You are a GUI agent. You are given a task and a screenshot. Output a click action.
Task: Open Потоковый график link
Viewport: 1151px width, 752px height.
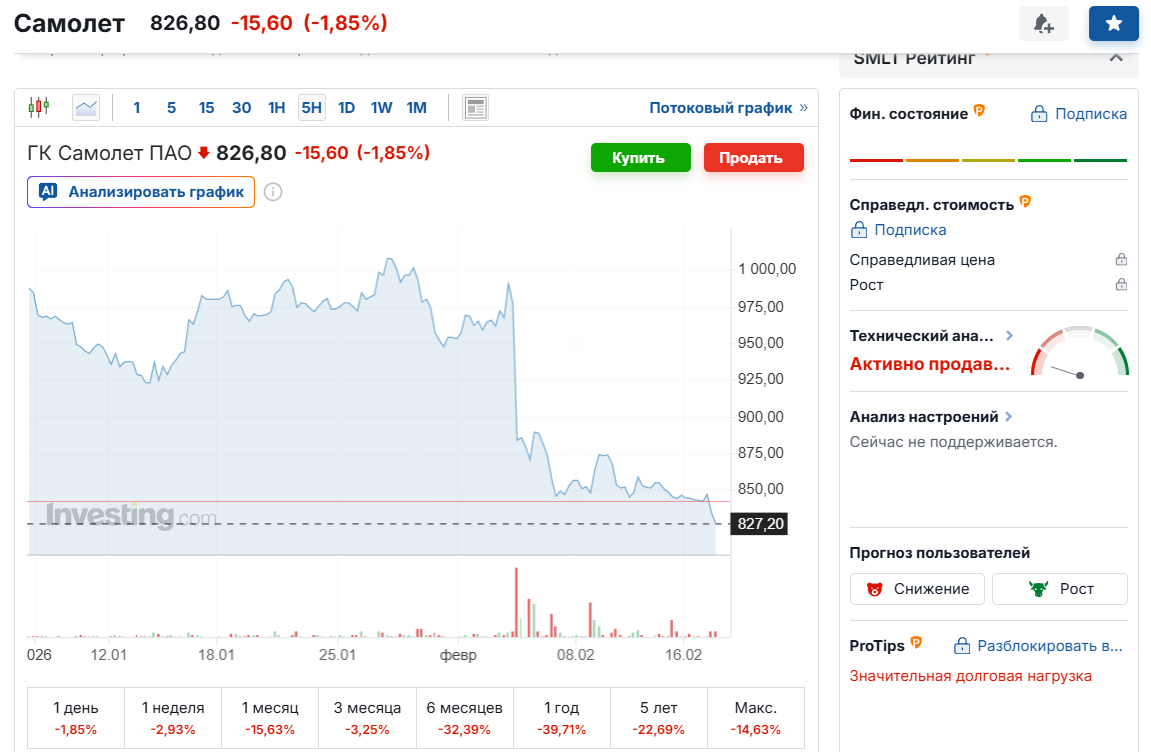point(728,108)
